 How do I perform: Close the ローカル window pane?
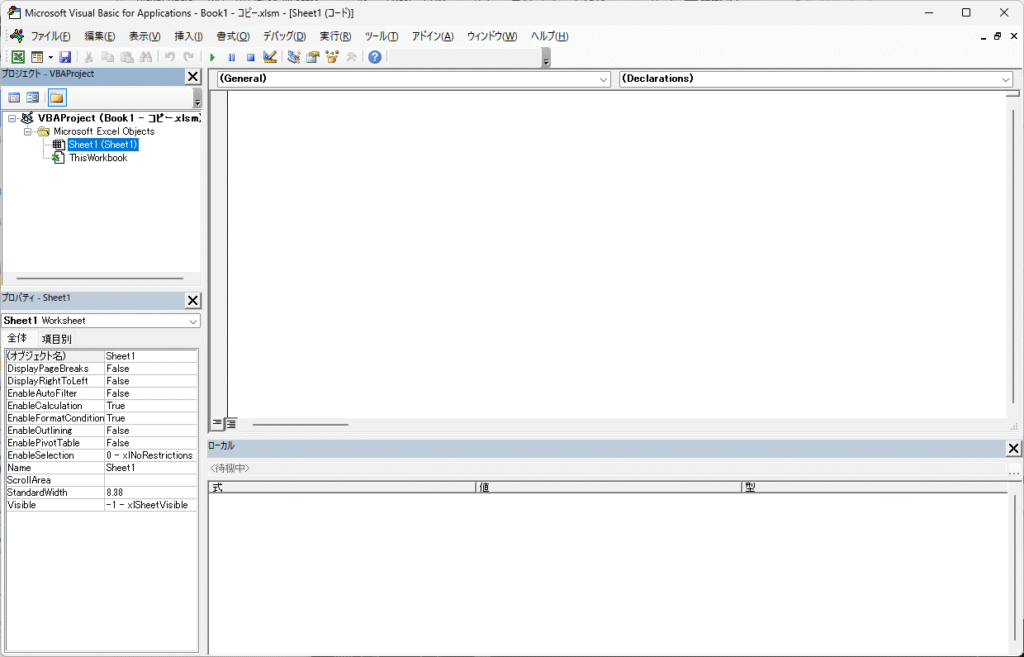point(1013,448)
